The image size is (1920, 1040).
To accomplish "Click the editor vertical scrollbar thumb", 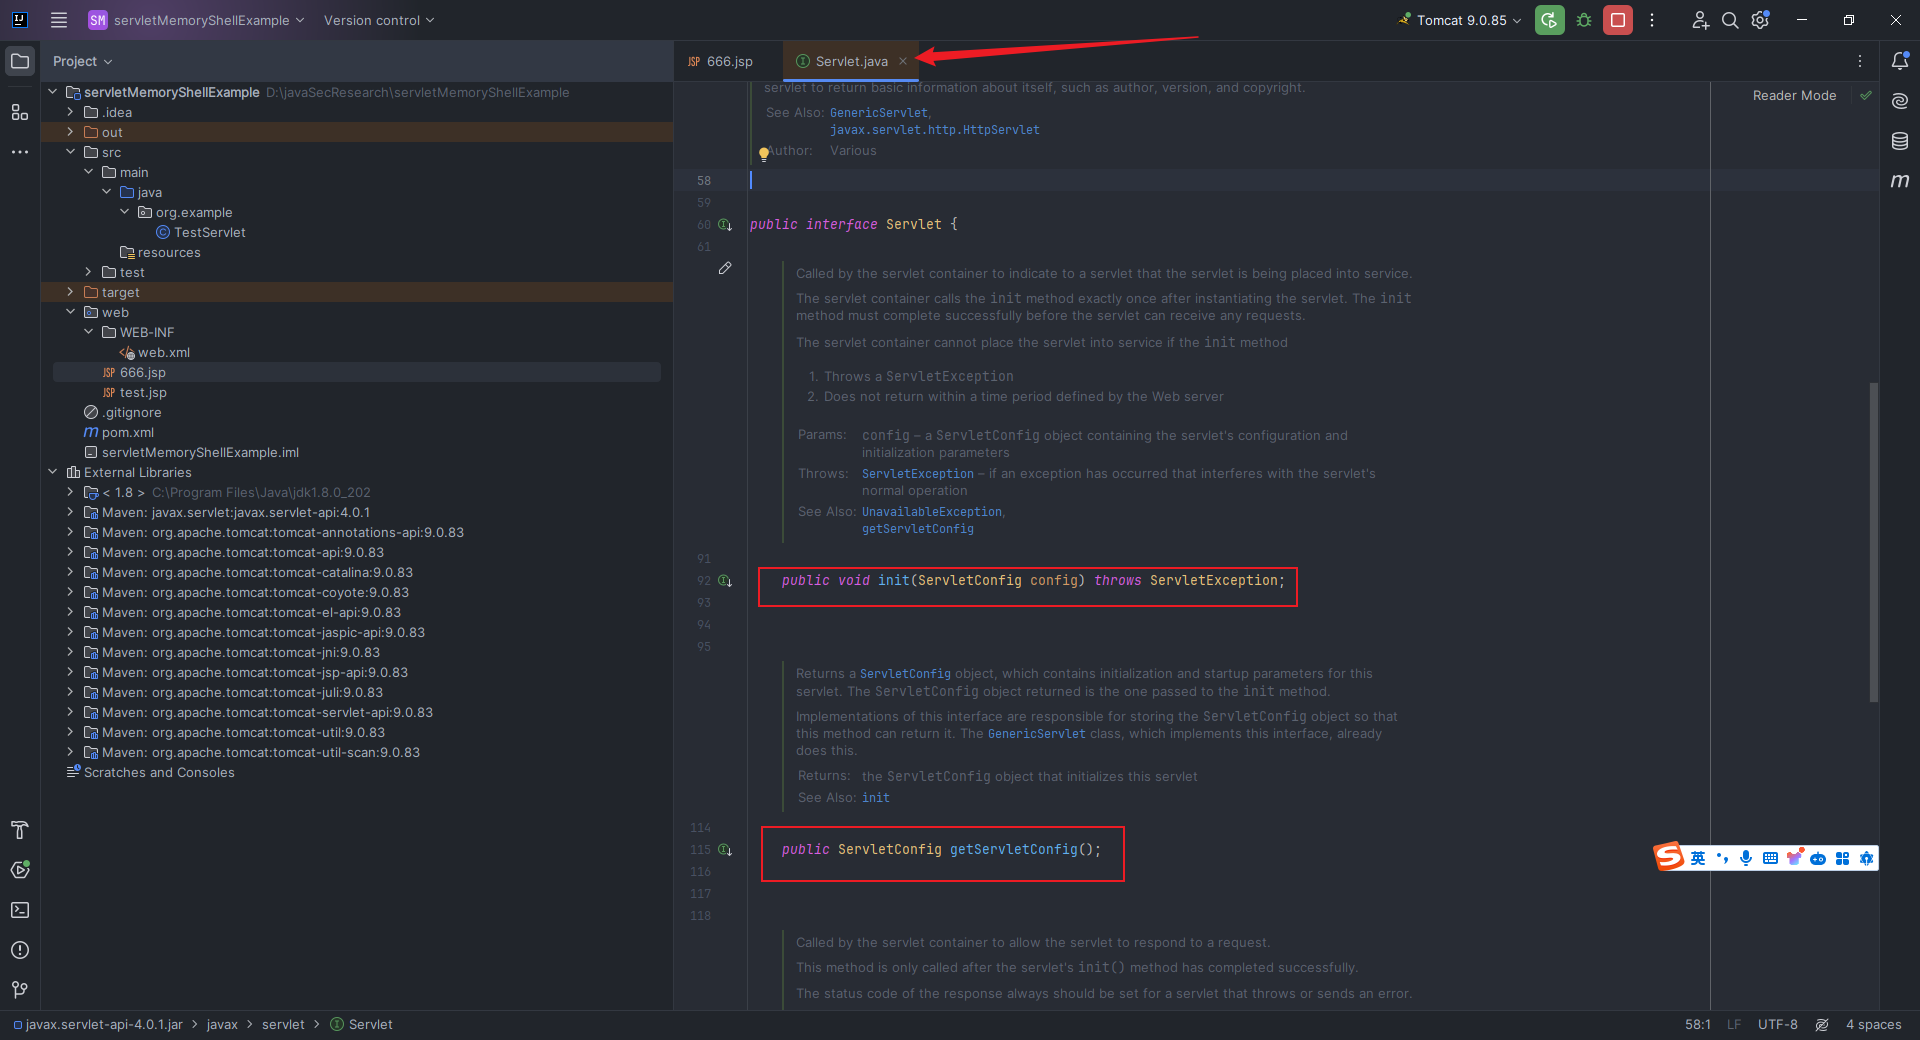I will click(x=1874, y=542).
